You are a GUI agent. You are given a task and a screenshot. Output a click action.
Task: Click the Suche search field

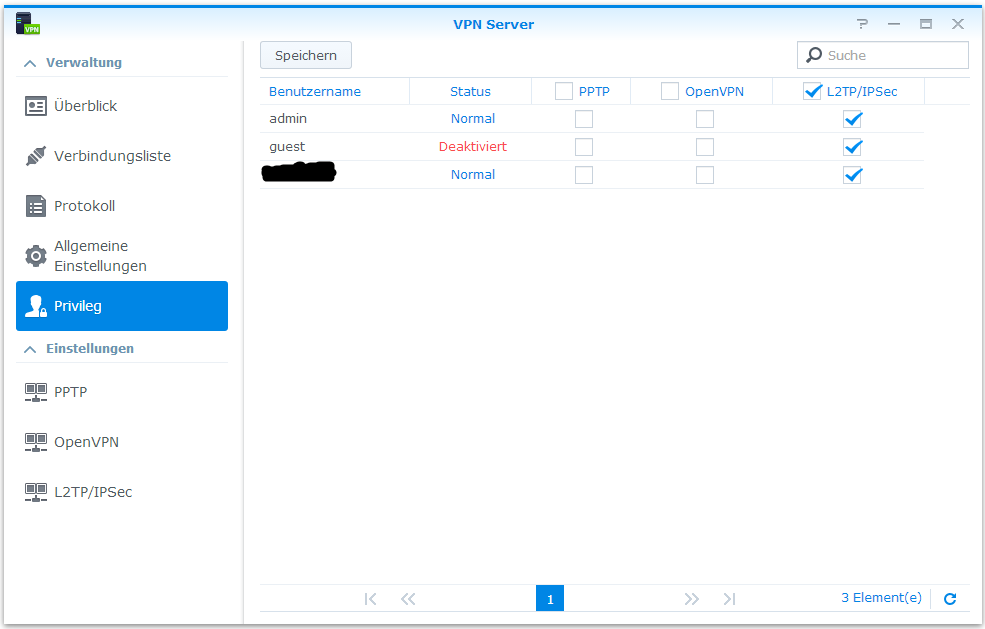tap(890, 55)
